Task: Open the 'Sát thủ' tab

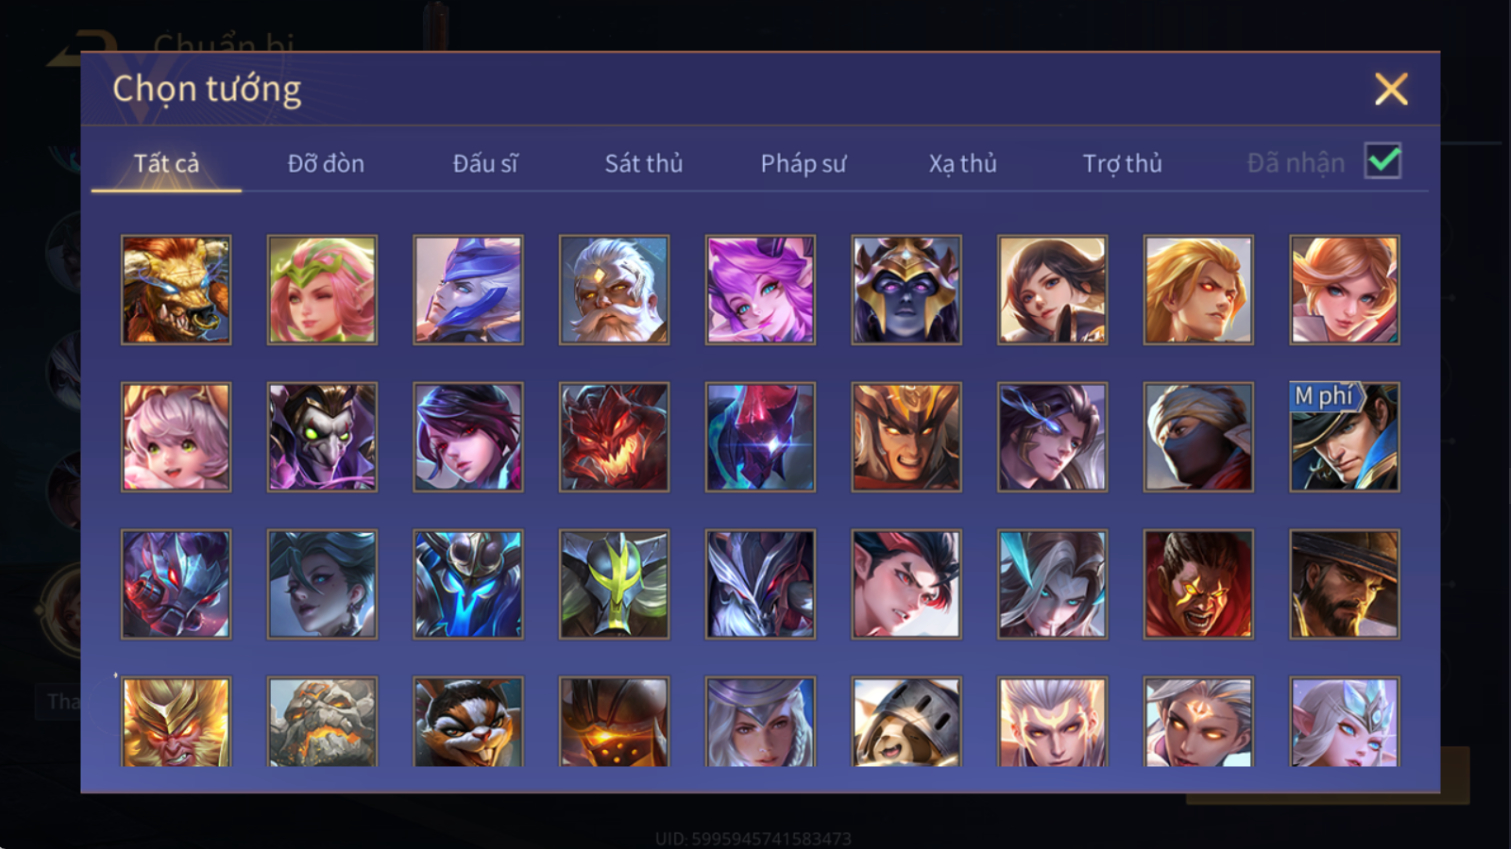Action: click(644, 163)
